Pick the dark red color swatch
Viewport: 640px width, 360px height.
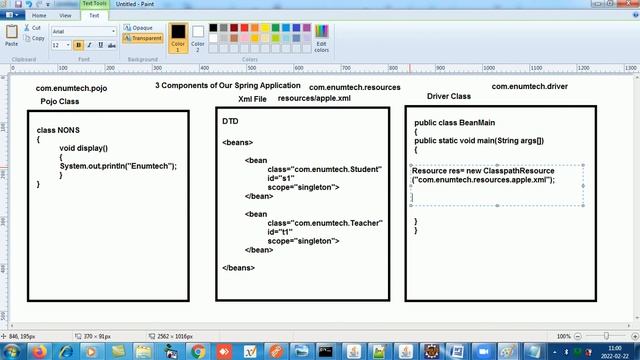tap(234, 27)
